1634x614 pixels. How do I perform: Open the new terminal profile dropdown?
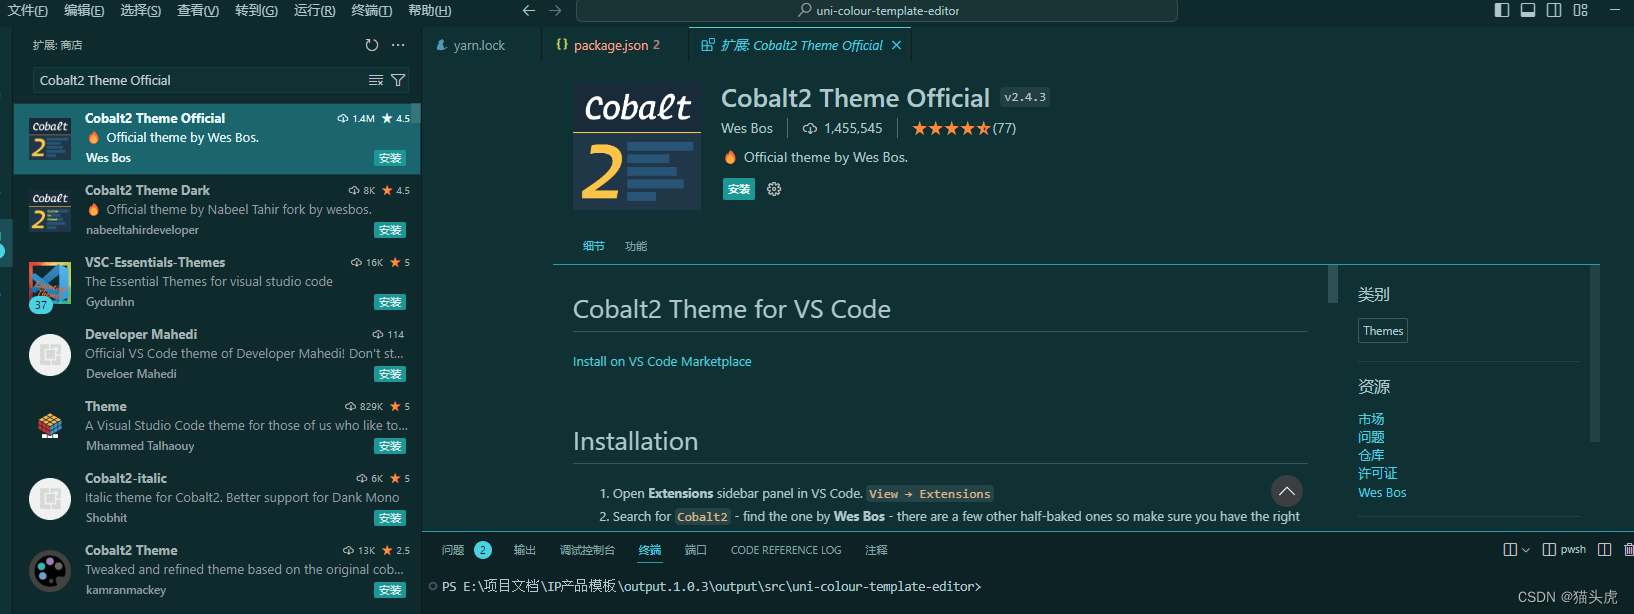point(1526,550)
